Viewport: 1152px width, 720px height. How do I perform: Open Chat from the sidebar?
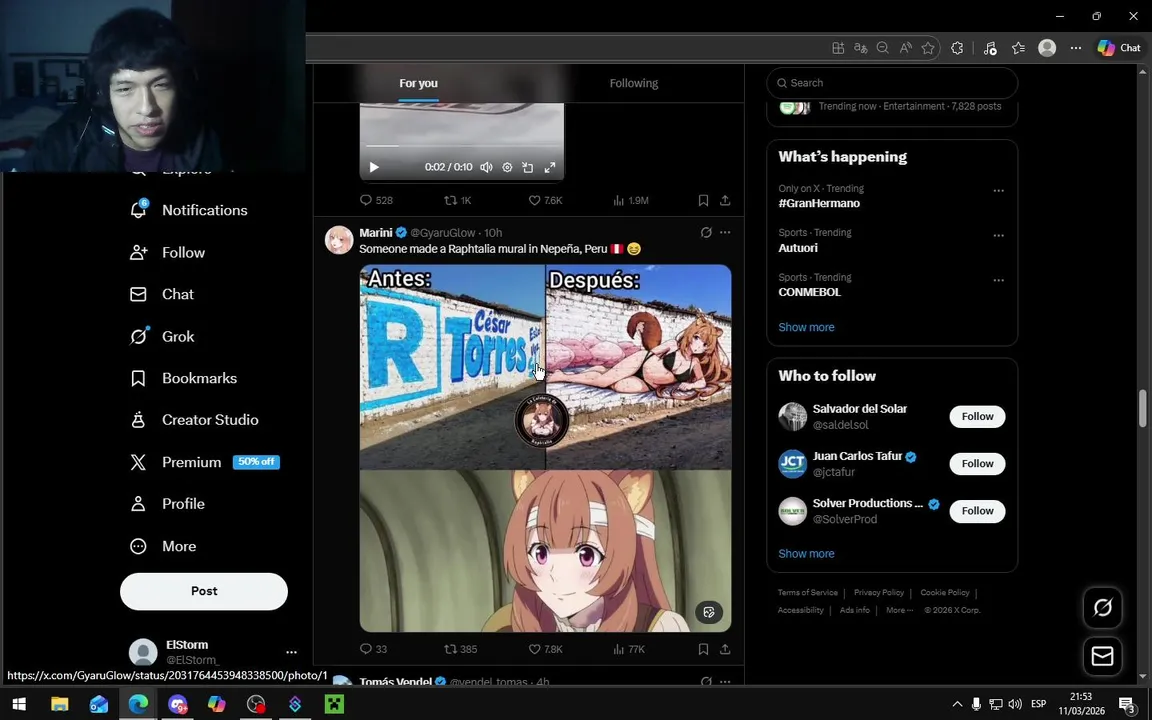pyautogui.click(x=162, y=295)
